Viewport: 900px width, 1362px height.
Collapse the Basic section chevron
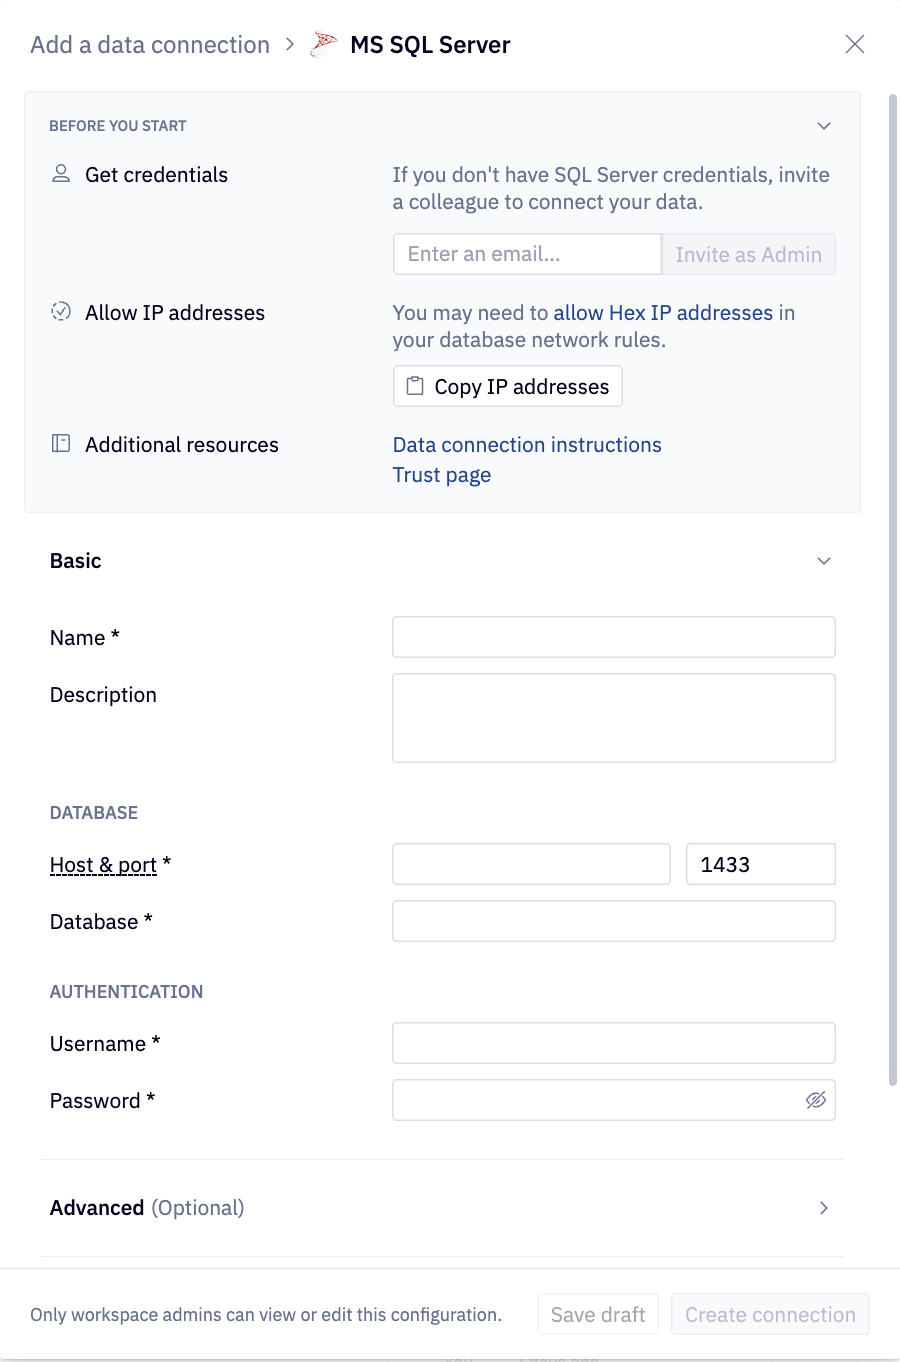(824, 561)
